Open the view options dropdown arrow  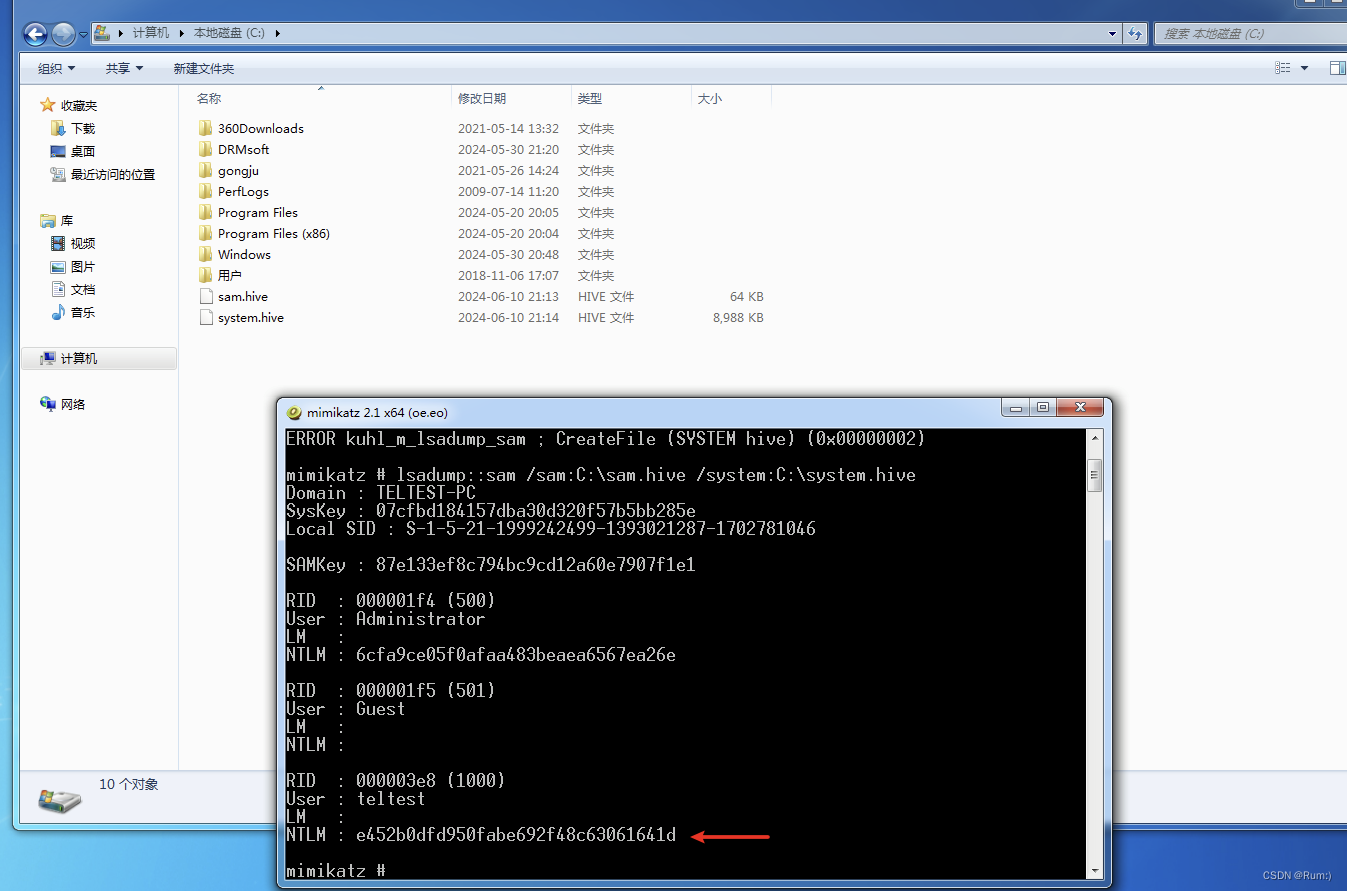coord(1304,68)
